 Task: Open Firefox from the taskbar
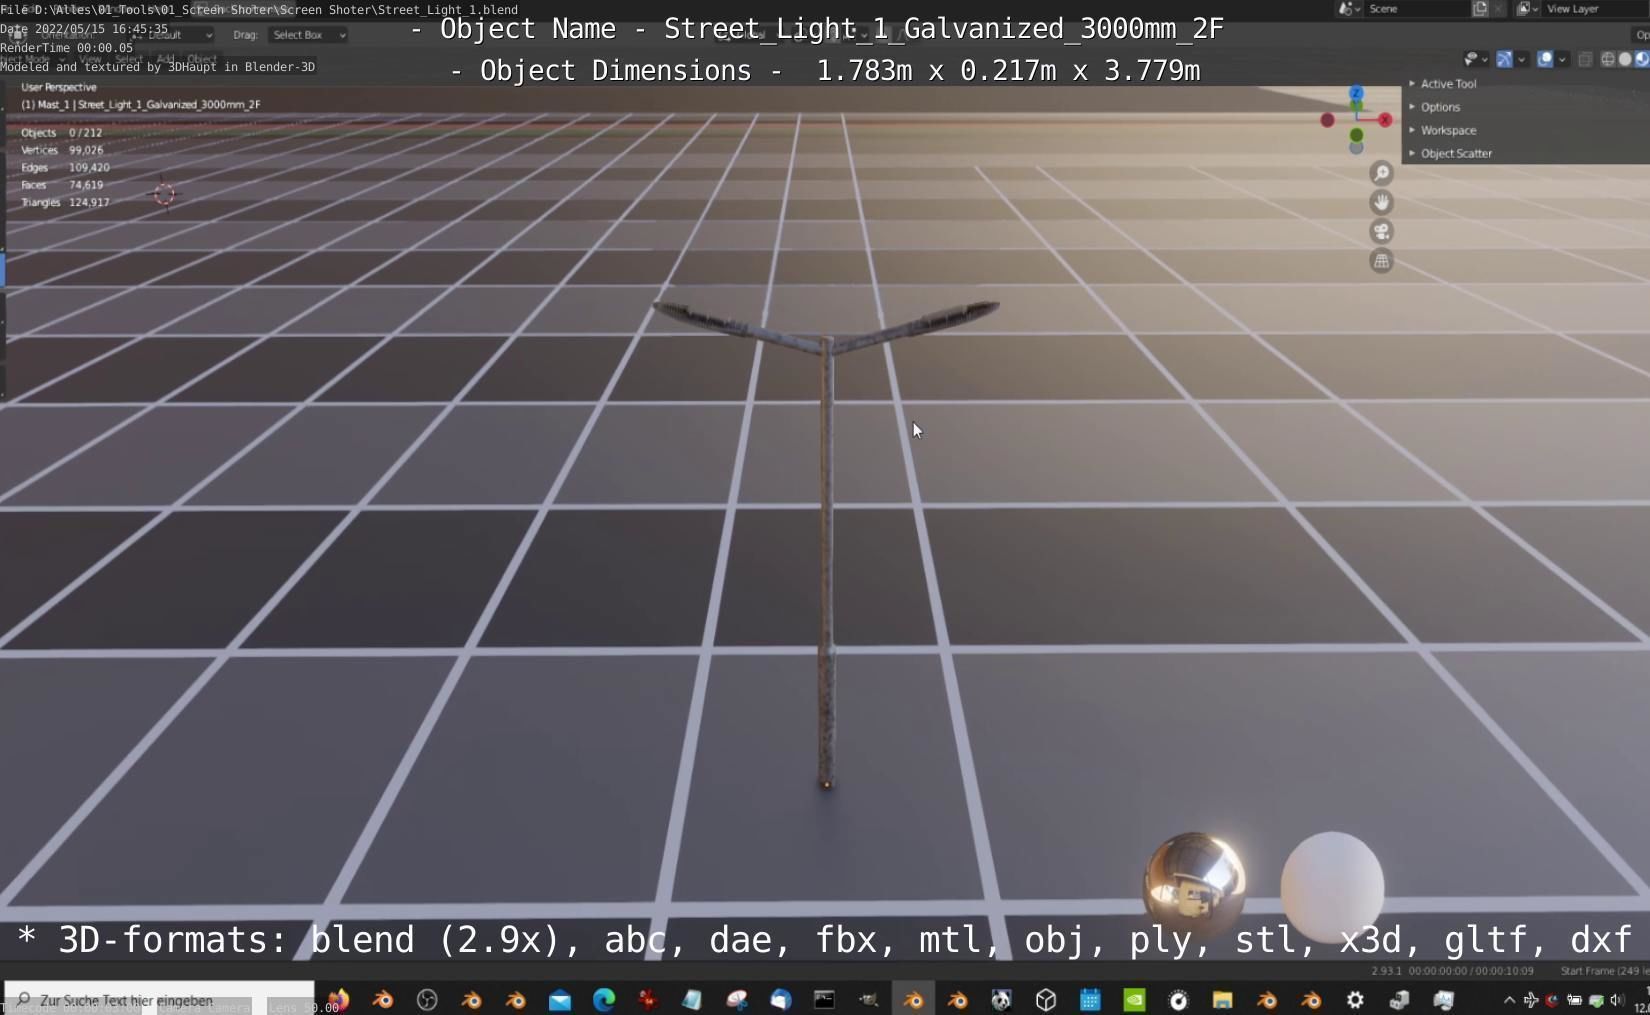338,1000
